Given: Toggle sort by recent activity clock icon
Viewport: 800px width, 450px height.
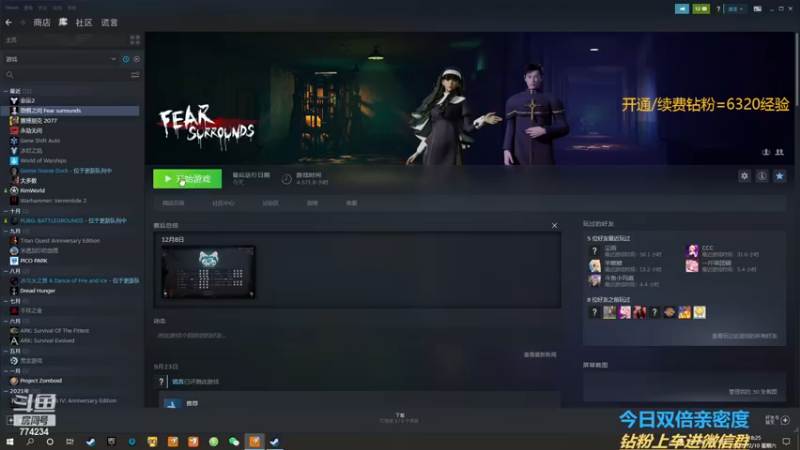Looking at the screenshot, I should tap(126, 59).
